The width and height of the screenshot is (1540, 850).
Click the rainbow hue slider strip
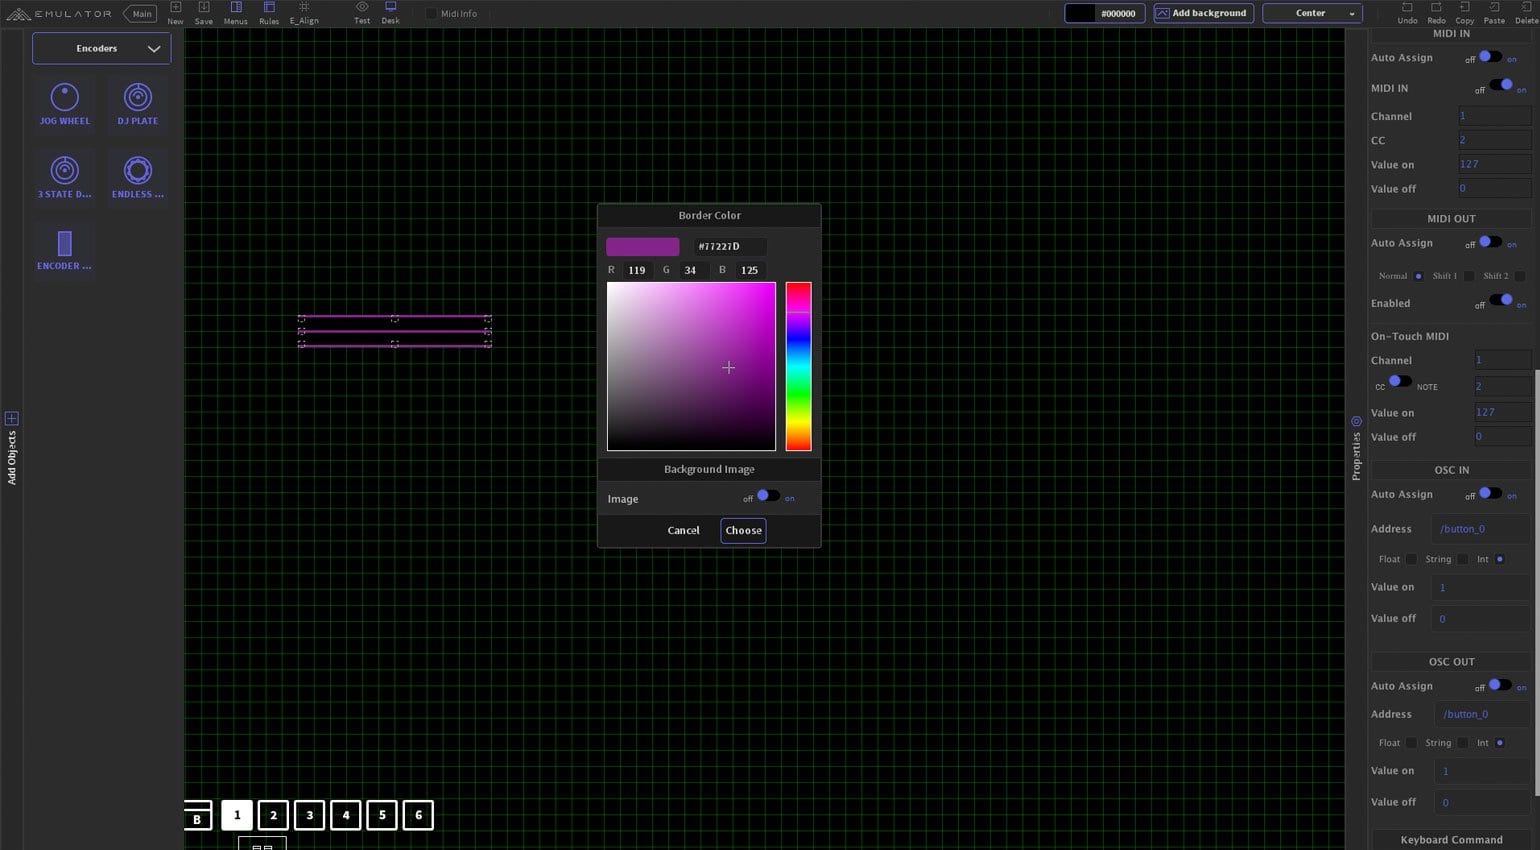(x=798, y=366)
